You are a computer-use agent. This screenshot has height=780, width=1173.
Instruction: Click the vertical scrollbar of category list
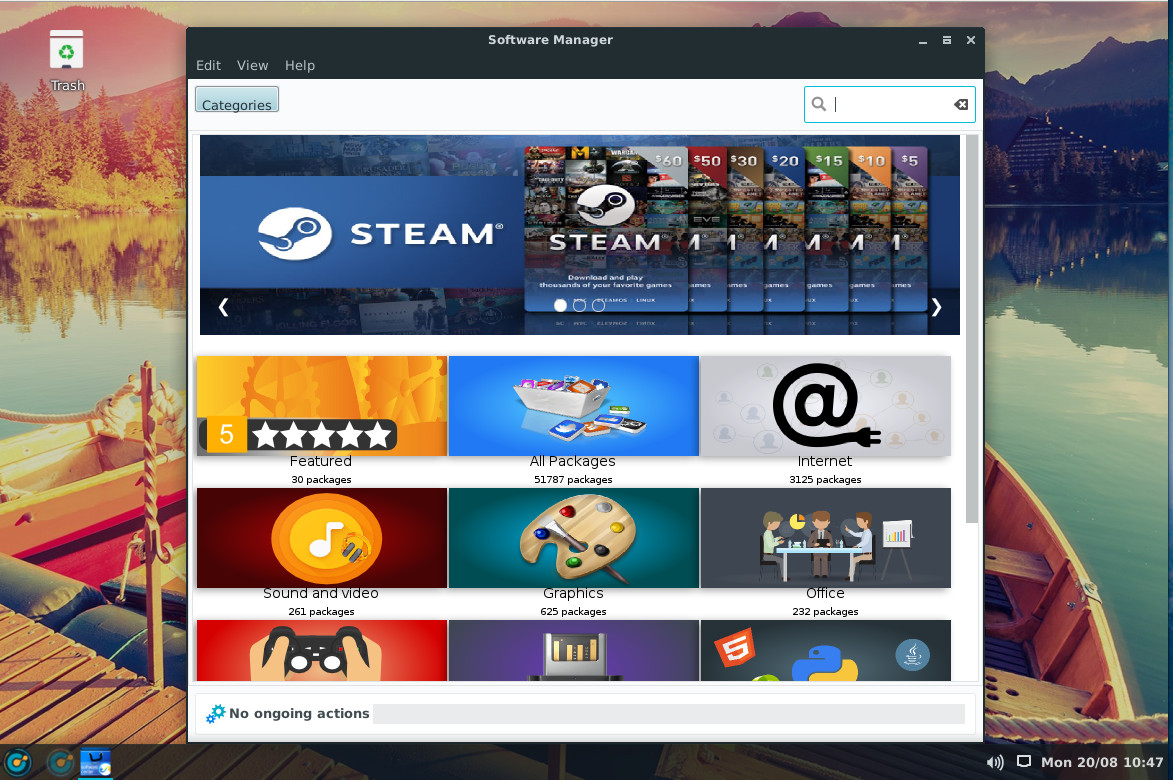pyautogui.click(x=972, y=329)
